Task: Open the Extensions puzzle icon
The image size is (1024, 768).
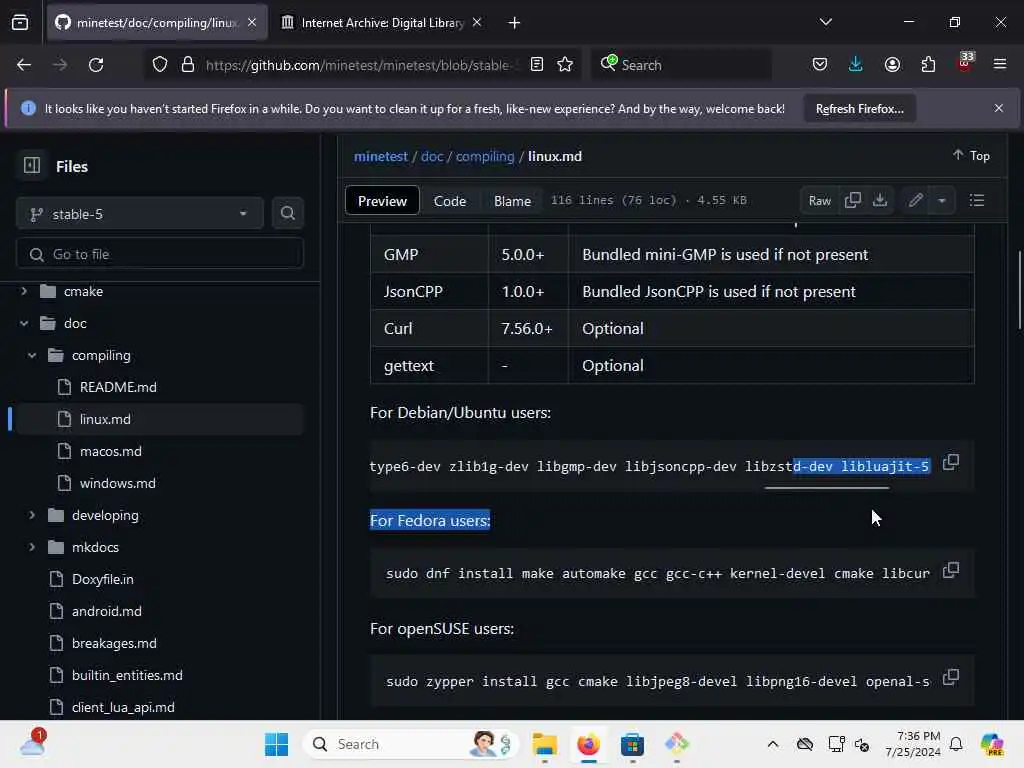Action: (928, 64)
